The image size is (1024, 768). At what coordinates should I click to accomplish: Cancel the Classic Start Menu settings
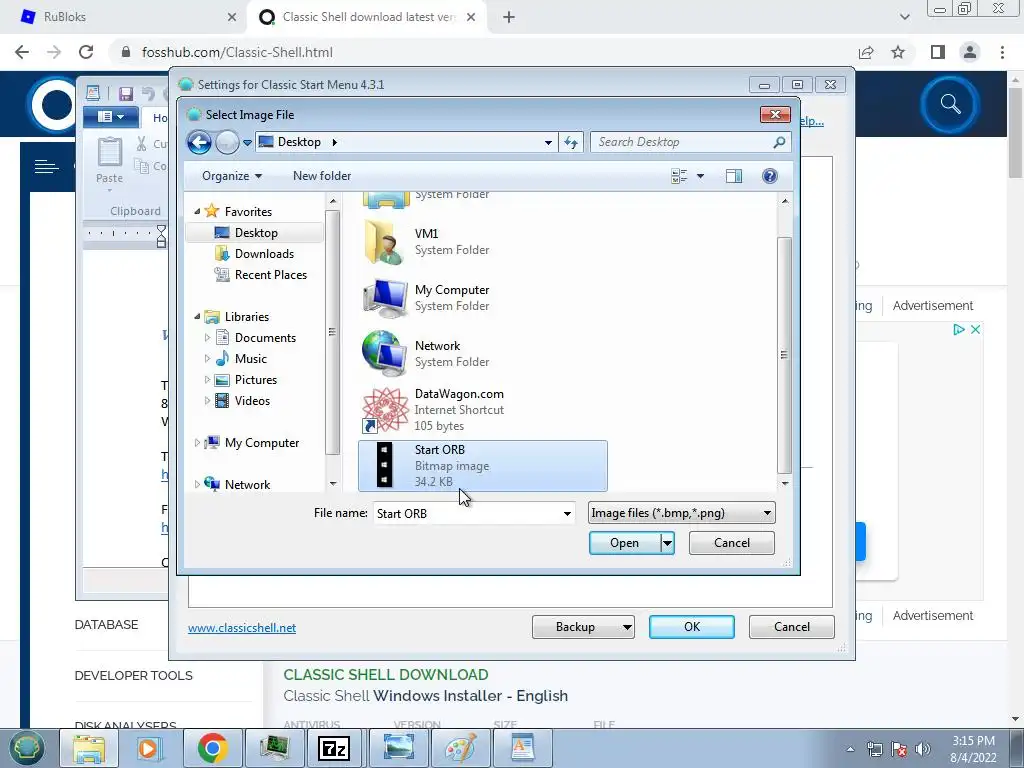tap(792, 627)
